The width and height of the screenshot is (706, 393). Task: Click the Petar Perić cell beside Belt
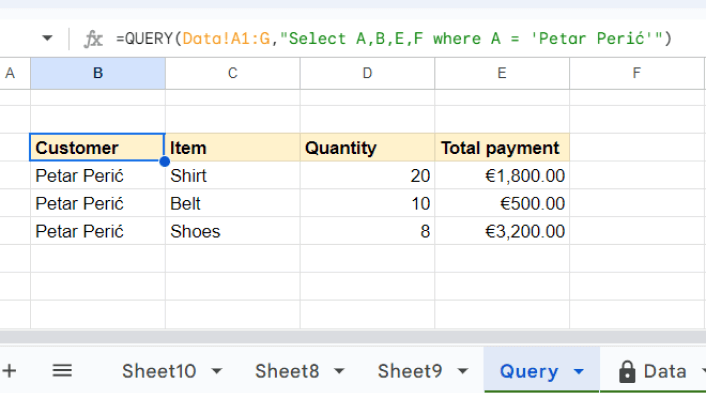point(98,203)
